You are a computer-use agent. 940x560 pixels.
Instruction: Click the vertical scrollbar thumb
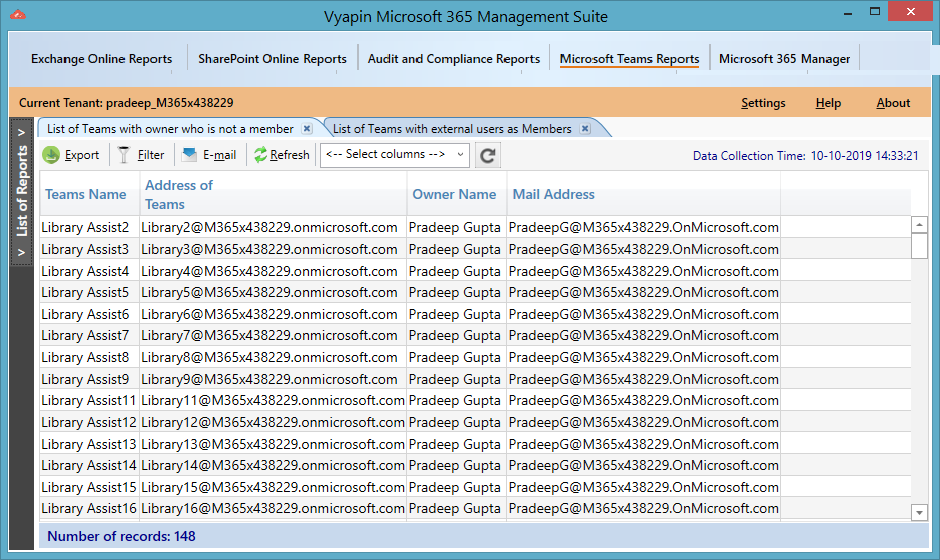(919, 246)
